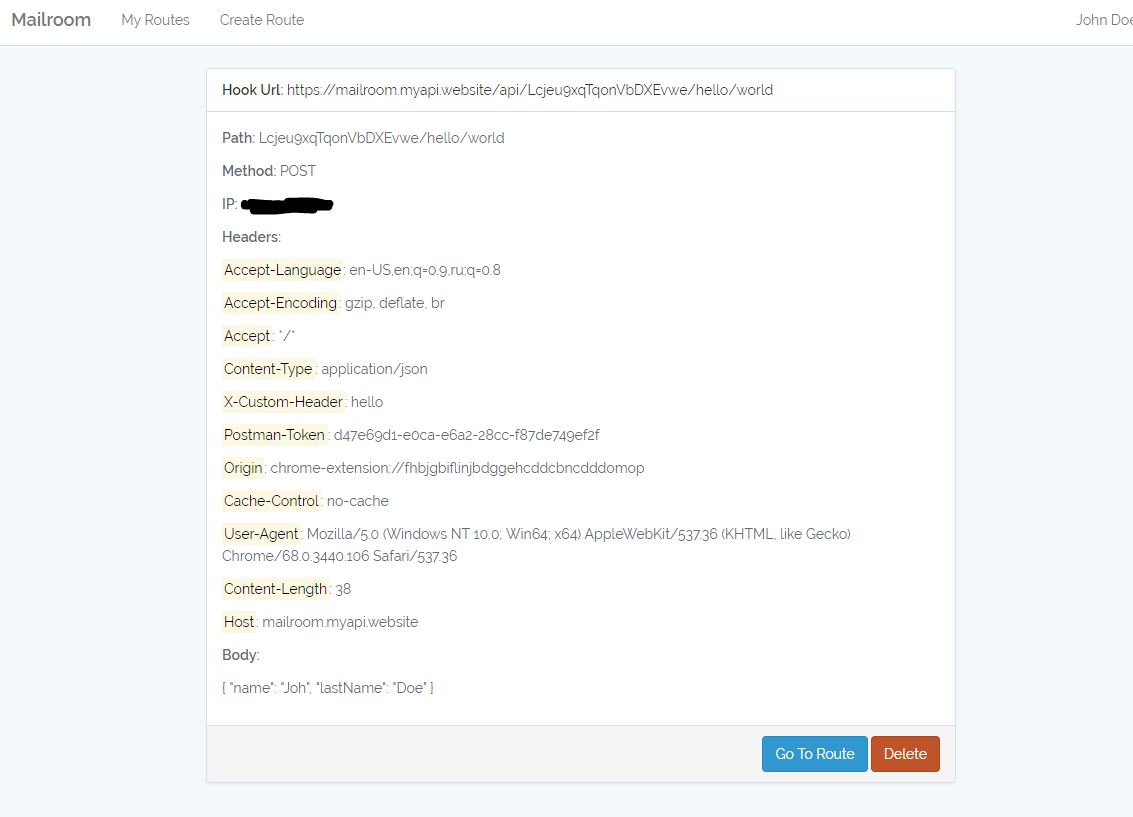Select the Create Route menu item
Screen dimensions: 1133x817
tap(261, 19)
